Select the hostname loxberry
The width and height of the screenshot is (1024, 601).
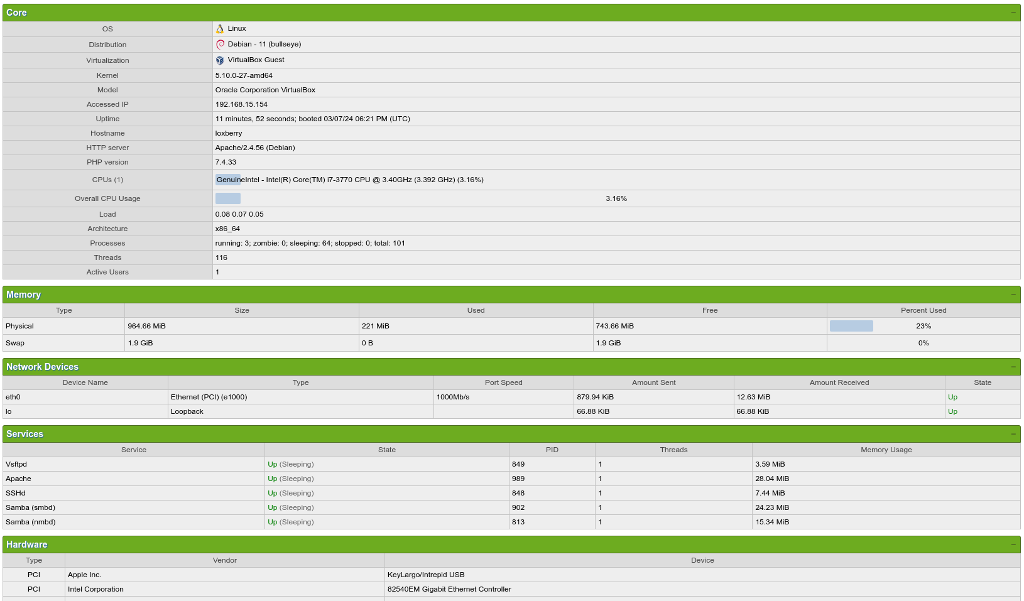(229, 133)
